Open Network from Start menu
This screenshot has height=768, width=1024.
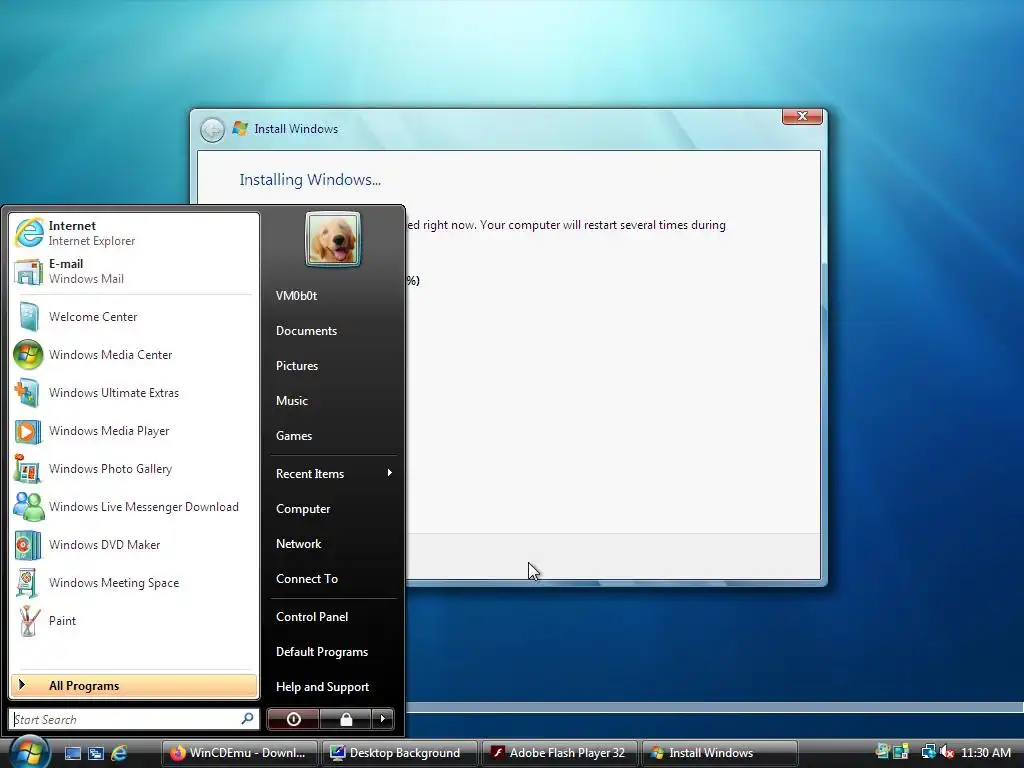[333, 544]
